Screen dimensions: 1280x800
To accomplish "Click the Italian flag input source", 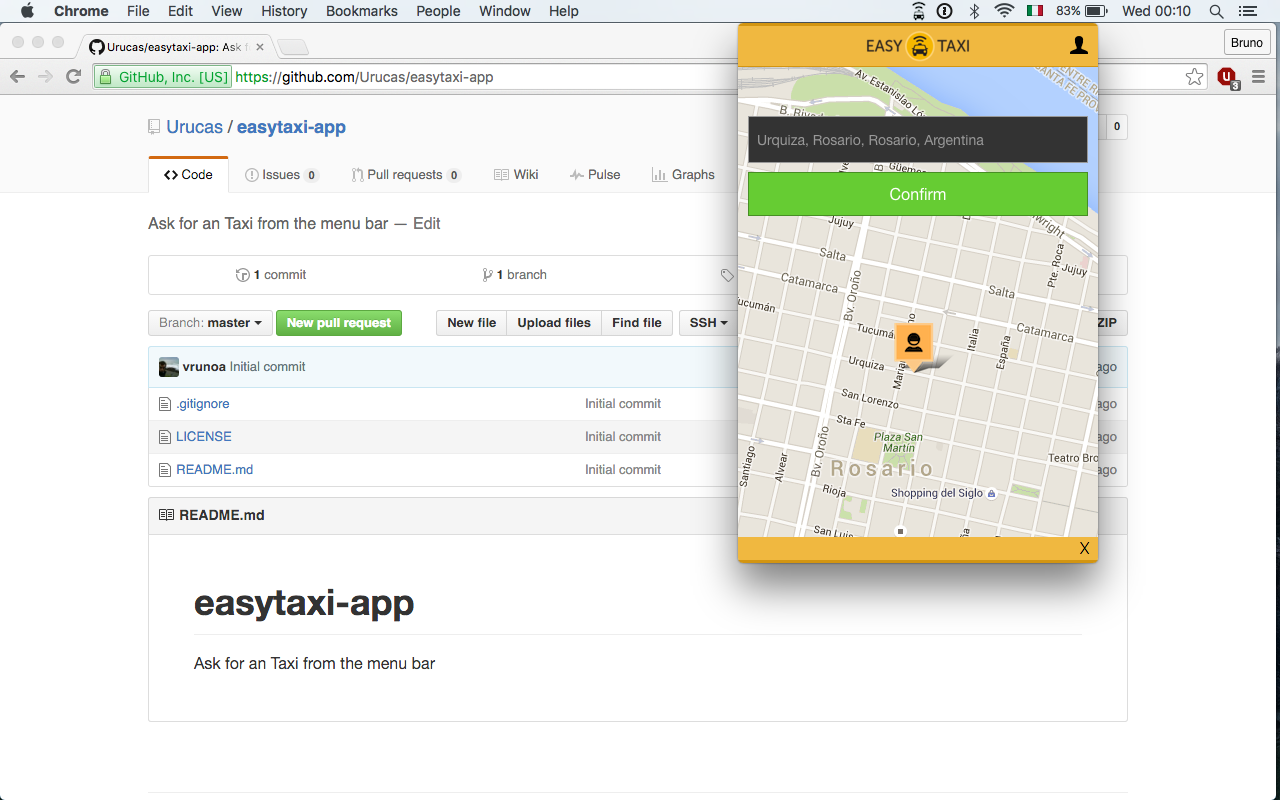I will coord(1035,11).
